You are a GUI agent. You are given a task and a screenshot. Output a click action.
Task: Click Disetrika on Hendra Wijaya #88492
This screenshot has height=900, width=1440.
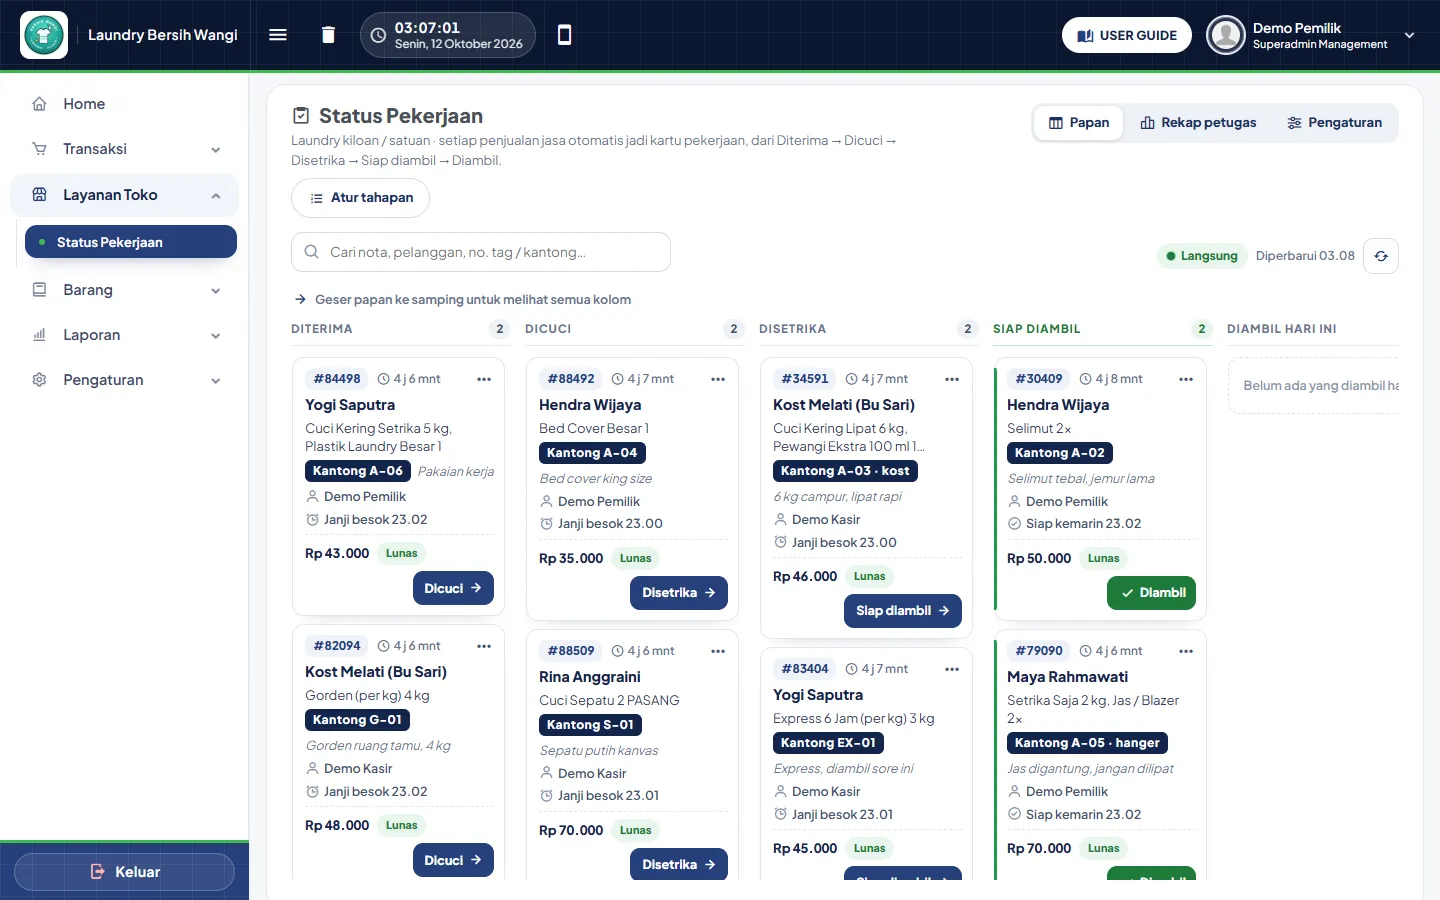[x=679, y=593]
